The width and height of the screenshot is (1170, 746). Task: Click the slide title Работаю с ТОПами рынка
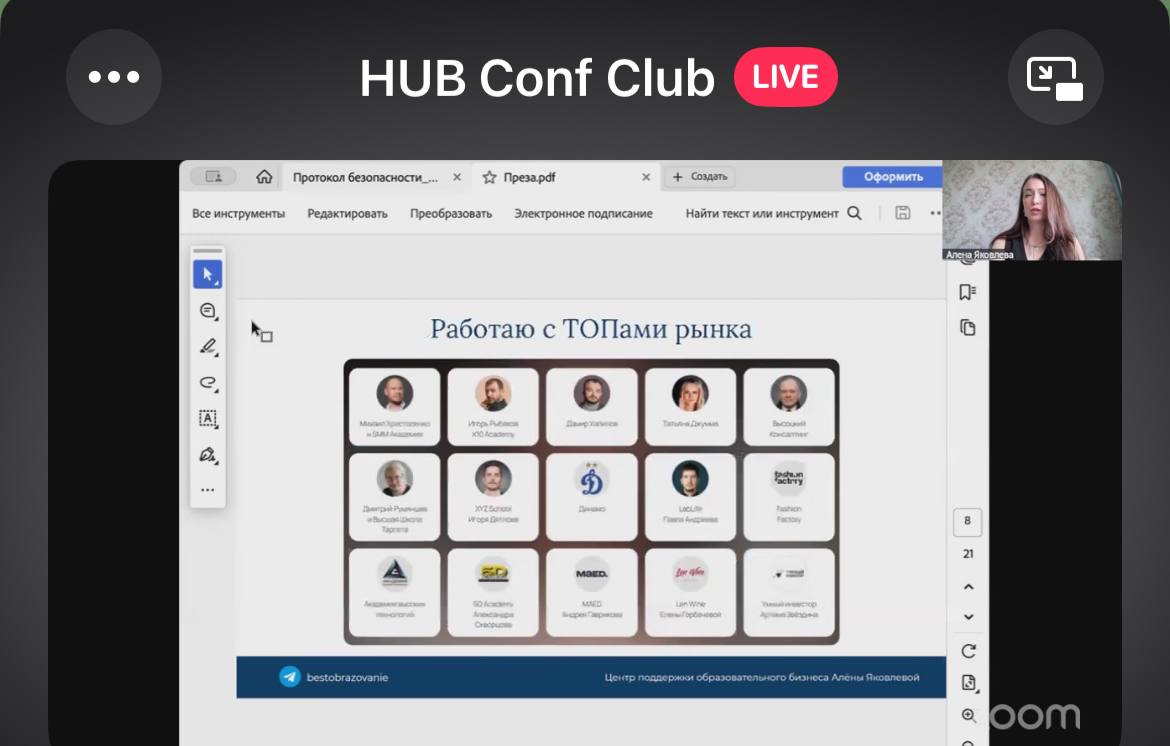click(x=591, y=329)
